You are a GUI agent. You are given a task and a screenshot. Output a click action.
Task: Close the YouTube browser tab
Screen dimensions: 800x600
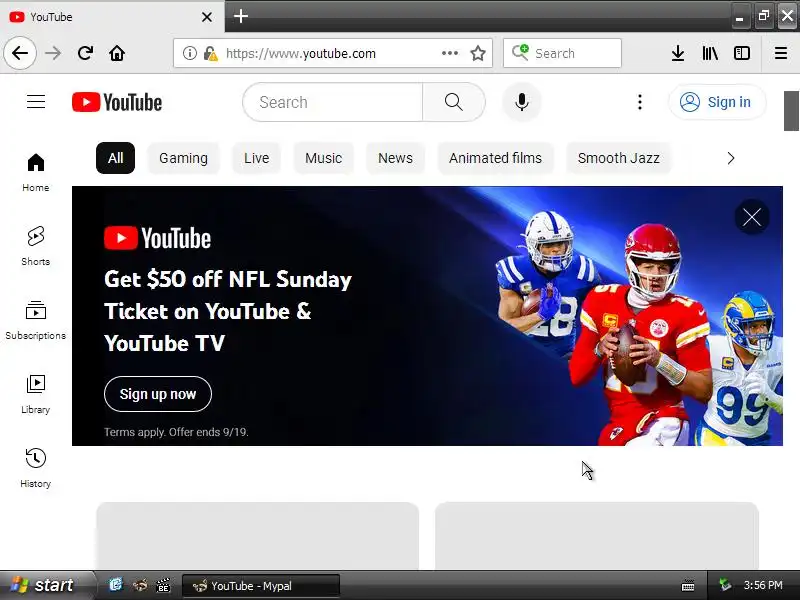tap(207, 17)
